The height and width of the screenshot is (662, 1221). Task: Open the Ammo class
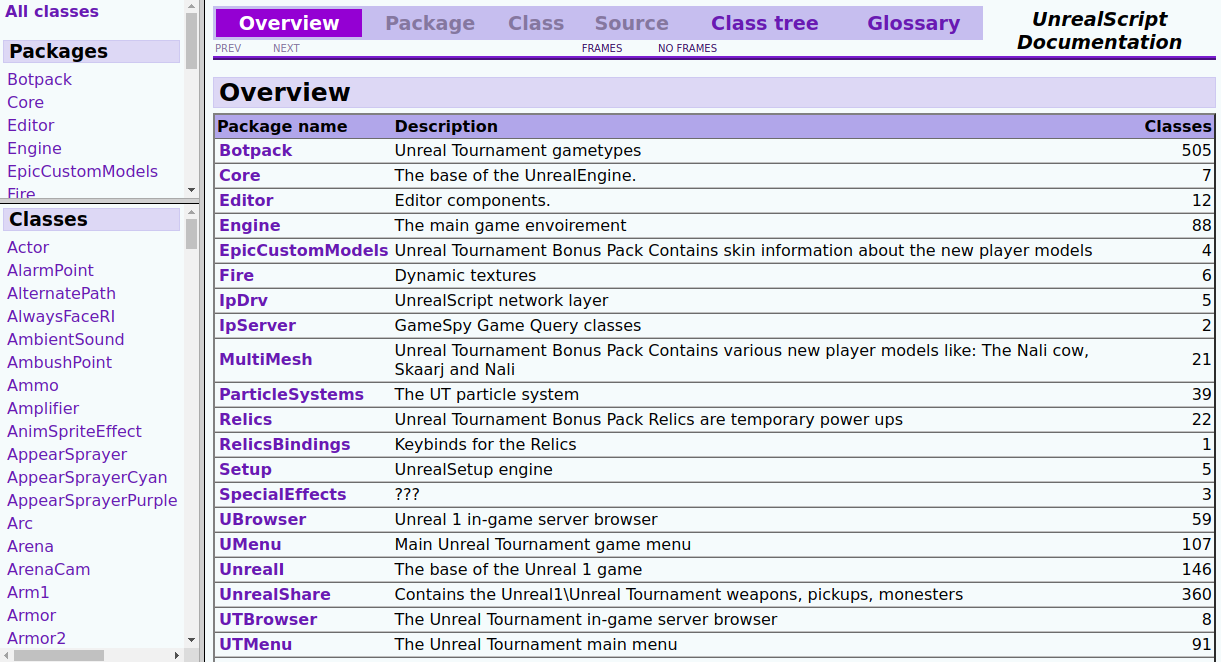pyautogui.click(x=33, y=386)
